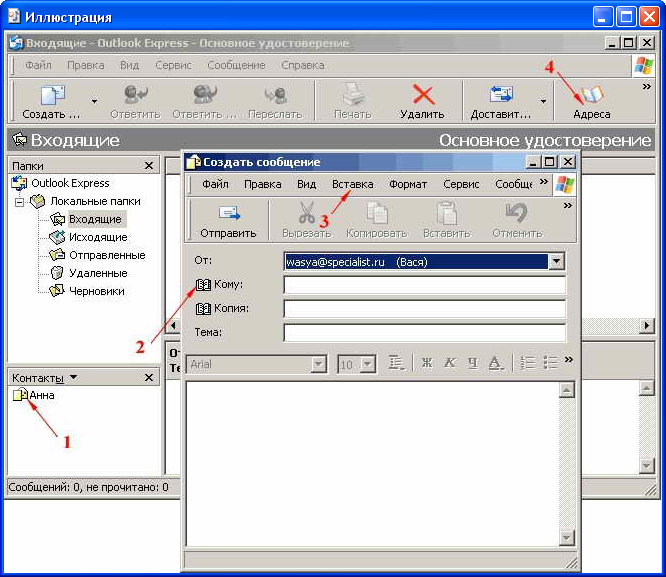This screenshot has height=577, width=666.
Task: Close the Контакты pane
Action: pos(149,377)
